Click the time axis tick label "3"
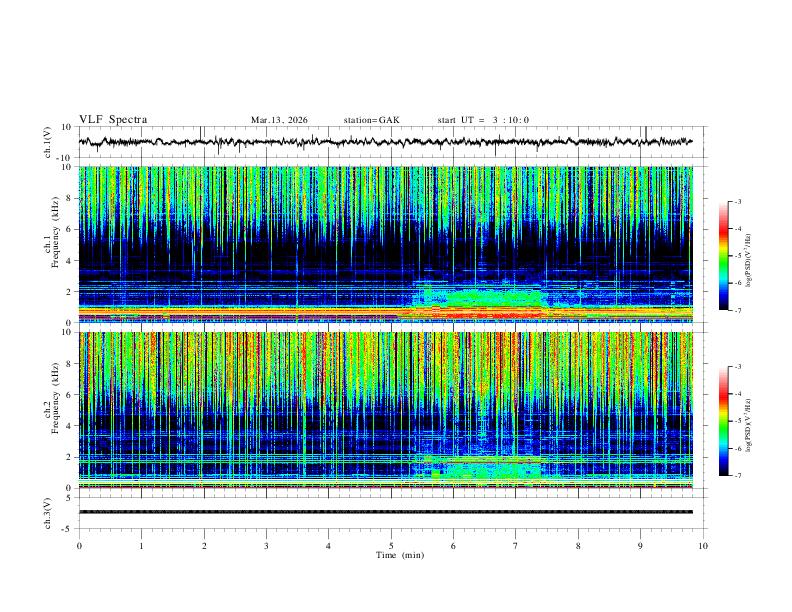The image size is (792, 612). coord(266,546)
